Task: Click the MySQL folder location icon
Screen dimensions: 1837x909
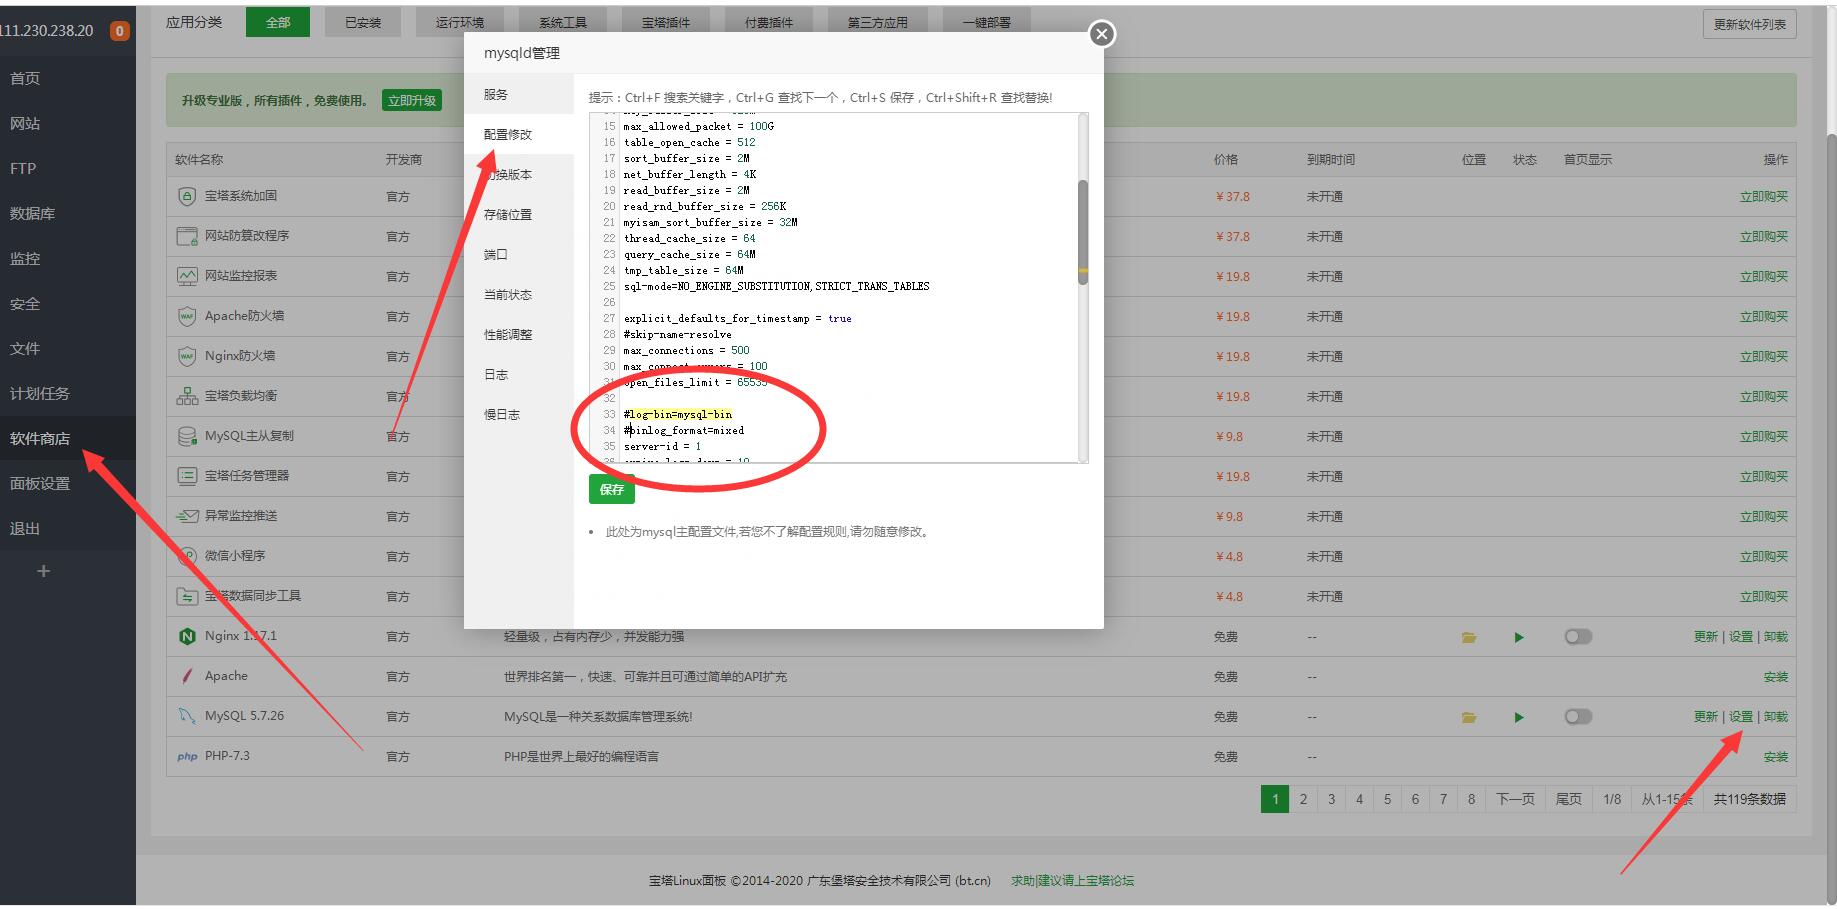Action: (x=1468, y=717)
